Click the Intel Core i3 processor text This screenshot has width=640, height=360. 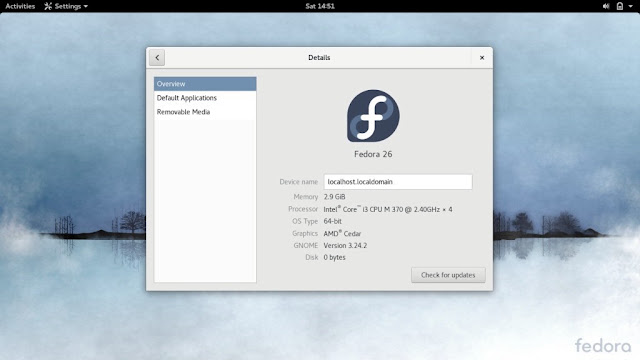coord(388,209)
